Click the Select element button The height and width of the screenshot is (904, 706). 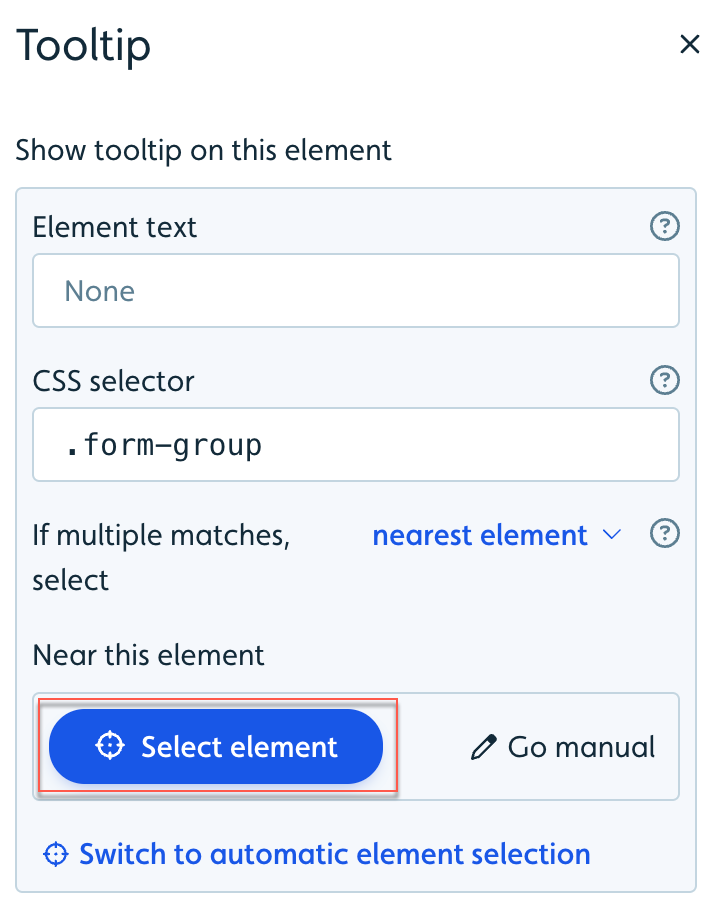(216, 747)
